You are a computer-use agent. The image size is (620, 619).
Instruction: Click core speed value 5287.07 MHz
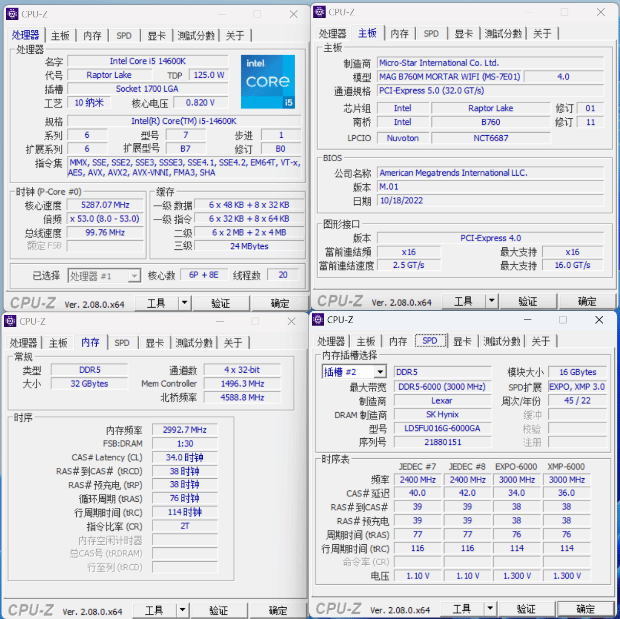[x=105, y=205]
